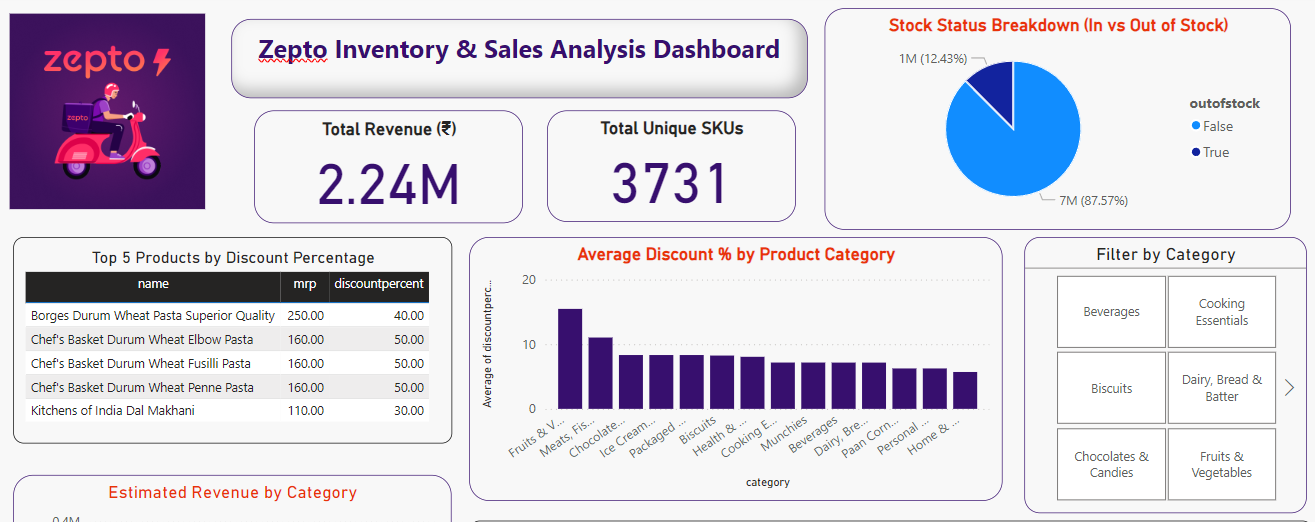The image size is (1315, 522).
Task: Click the Health &... bar in chart
Action: [x=752, y=383]
